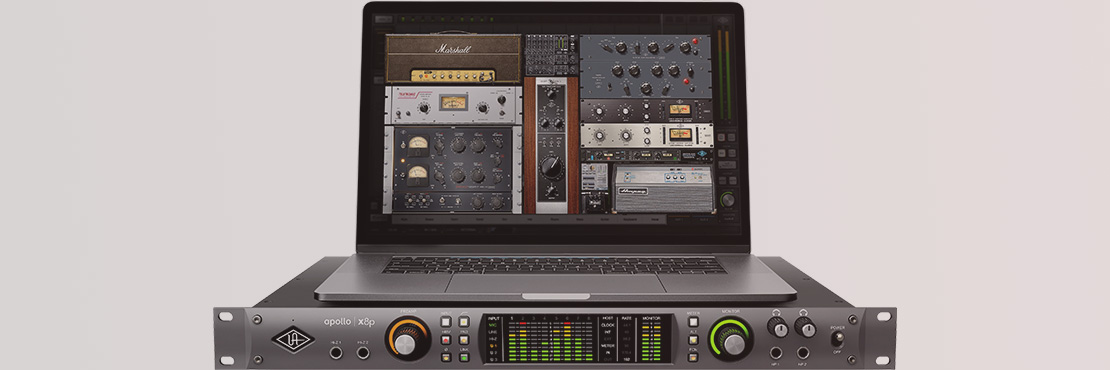Viewport: 1110px width, 370px height.
Task: Adjust the Teletronix peak reduction knob
Action: pos(483,108)
